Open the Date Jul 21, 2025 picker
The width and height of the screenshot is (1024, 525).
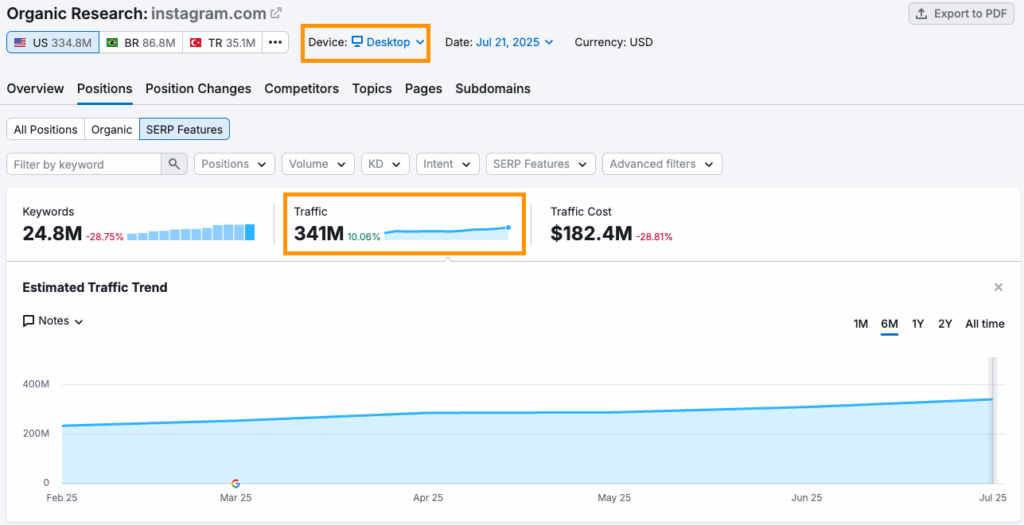coord(512,42)
